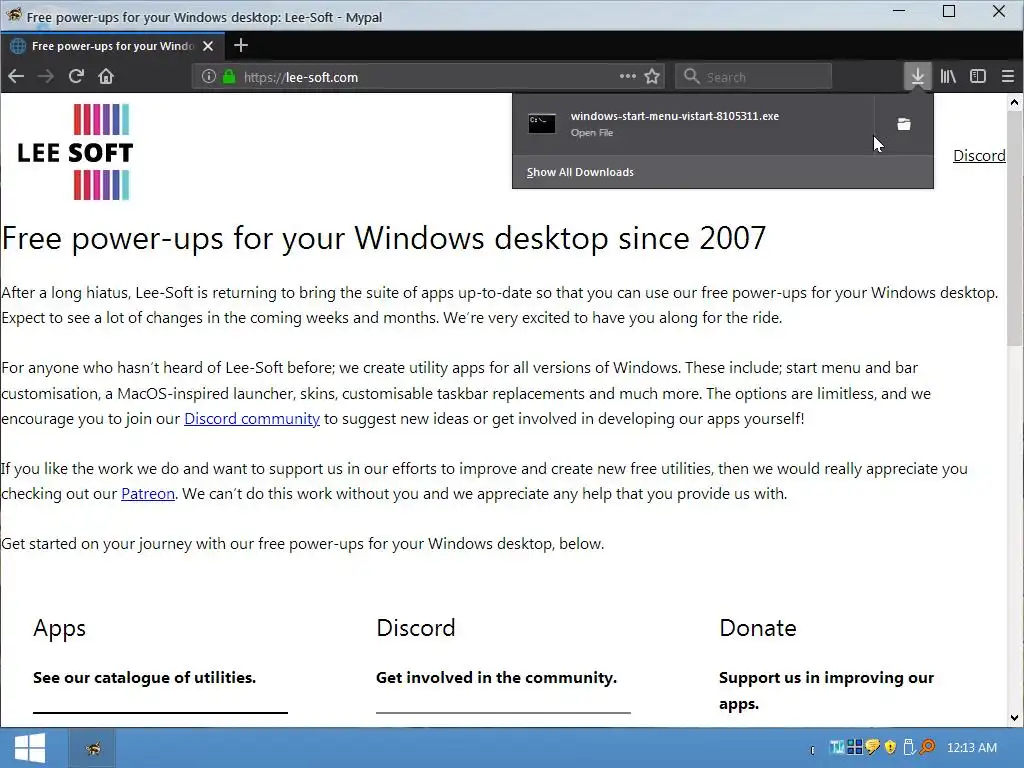
Task: Click the TU tray icon
Action: [837, 747]
